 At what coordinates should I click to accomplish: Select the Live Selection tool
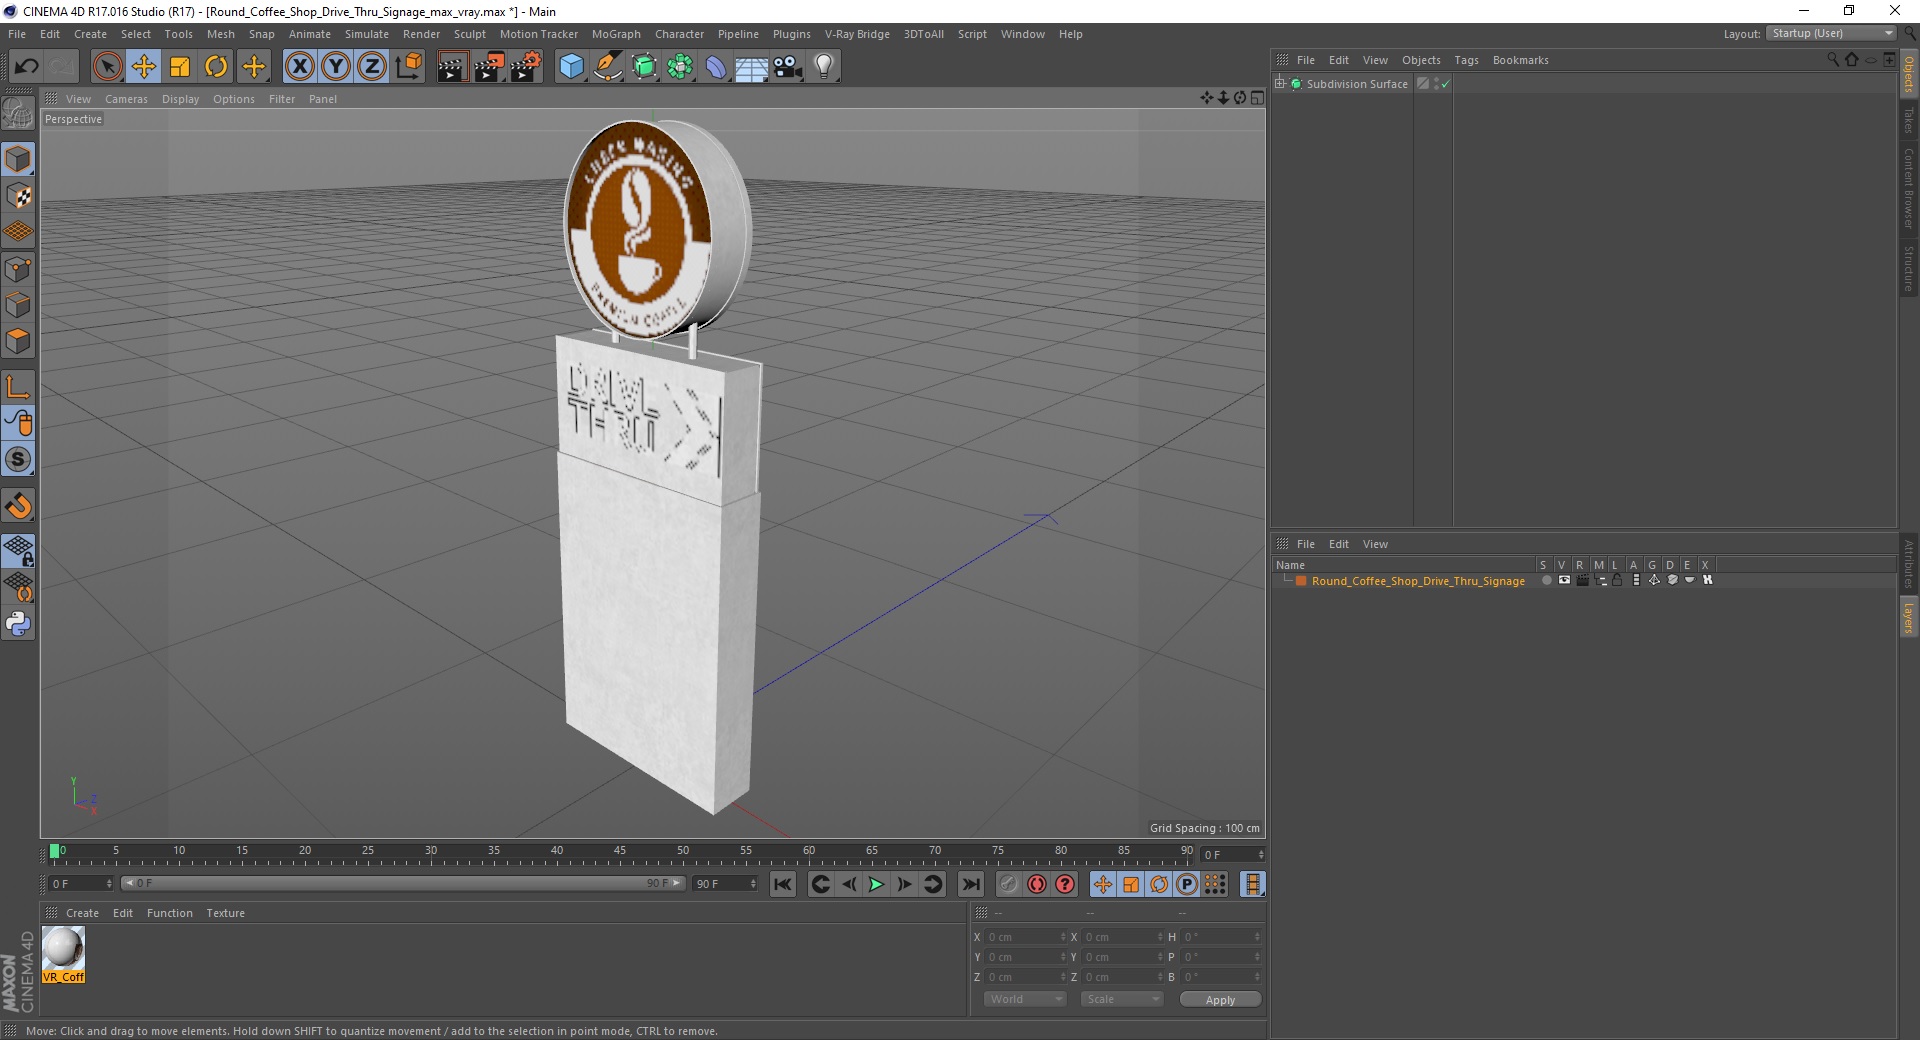point(107,67)
